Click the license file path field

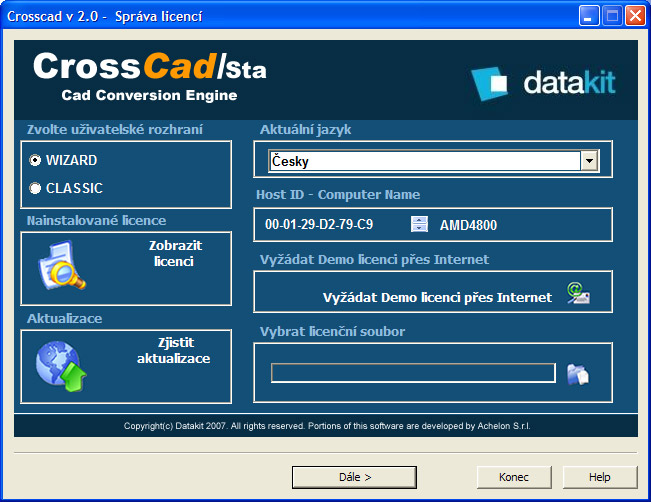413,373
